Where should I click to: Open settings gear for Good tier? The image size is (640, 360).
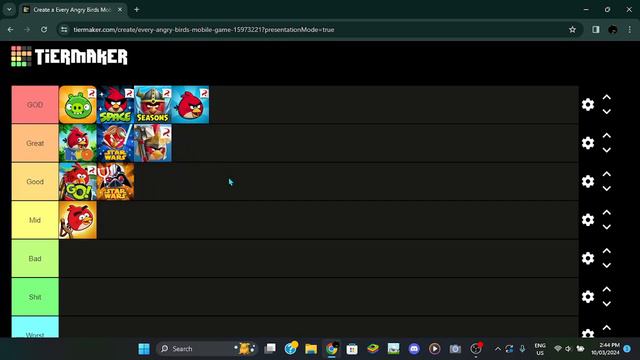tap(588, 181)
